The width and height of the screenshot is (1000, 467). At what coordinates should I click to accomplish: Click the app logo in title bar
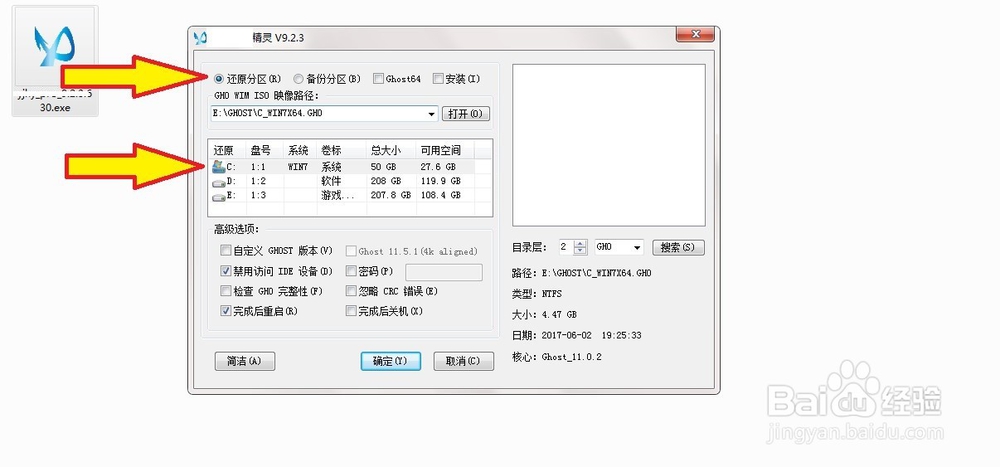tap(200, 38)
